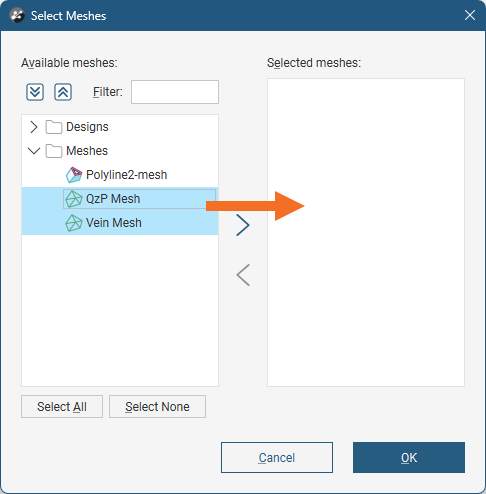486x494 pixels.
Task: Click the Meshes folder icon
Action: pyautogui.click(x=54, y=151)
